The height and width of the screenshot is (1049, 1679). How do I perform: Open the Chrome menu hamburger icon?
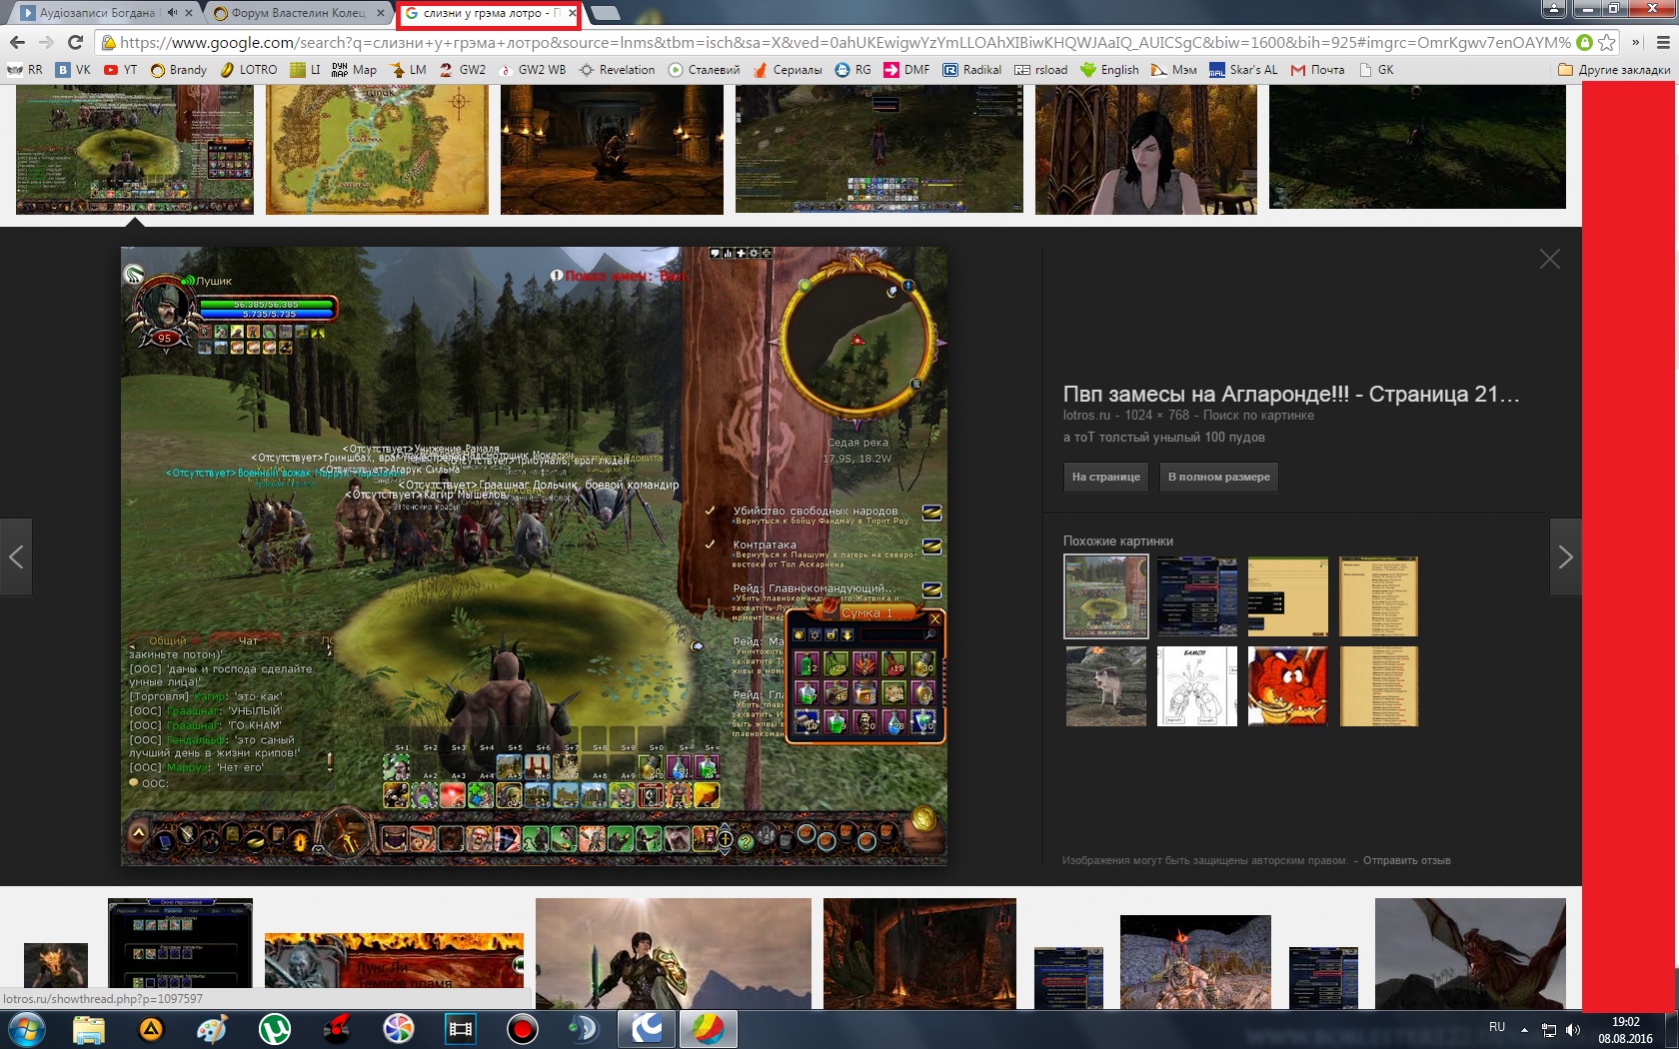(1663, 42)
